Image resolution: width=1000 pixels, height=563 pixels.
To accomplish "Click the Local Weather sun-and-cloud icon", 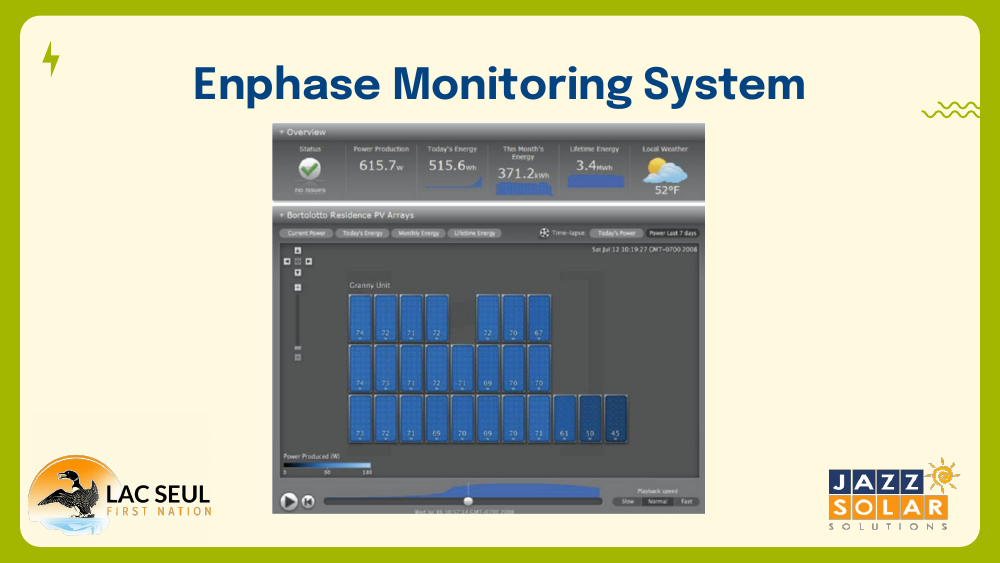I will [x=665, y=171].
